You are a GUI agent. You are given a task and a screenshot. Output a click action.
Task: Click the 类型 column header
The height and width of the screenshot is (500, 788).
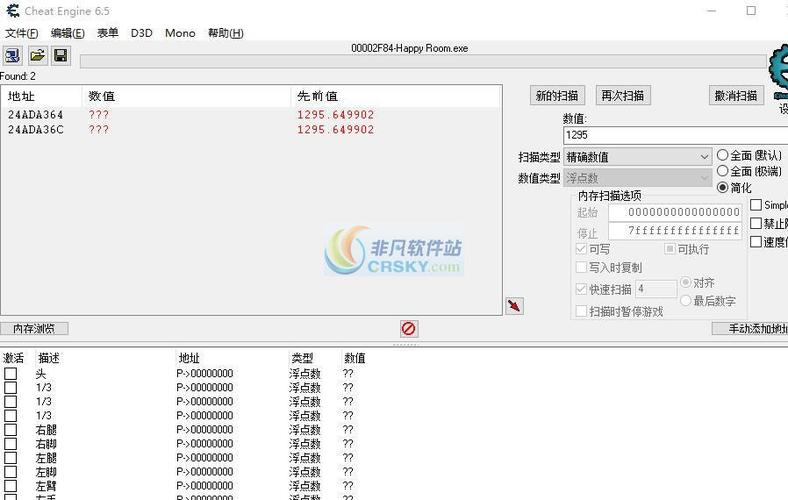[302, 358]
